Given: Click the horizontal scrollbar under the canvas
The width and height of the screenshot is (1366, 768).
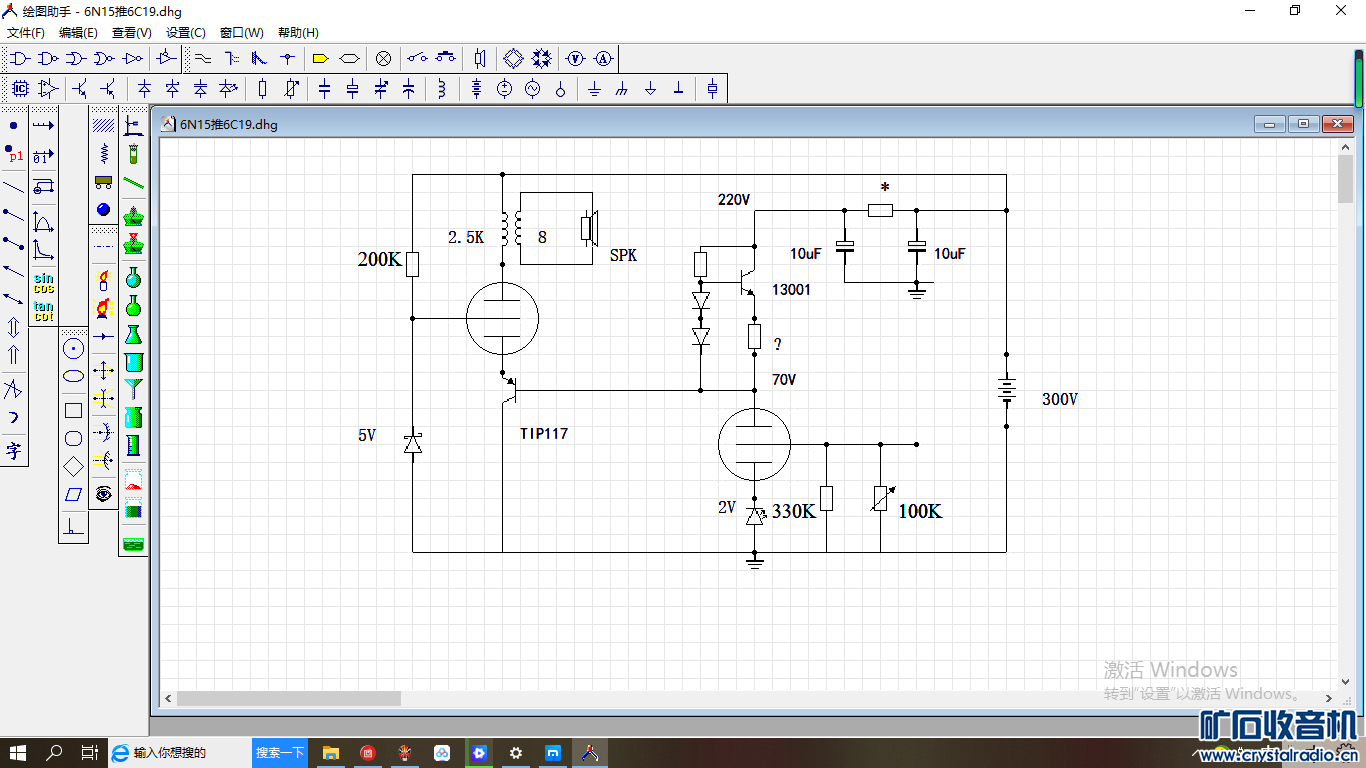Looking at the screenshot, I should [290, 698].
